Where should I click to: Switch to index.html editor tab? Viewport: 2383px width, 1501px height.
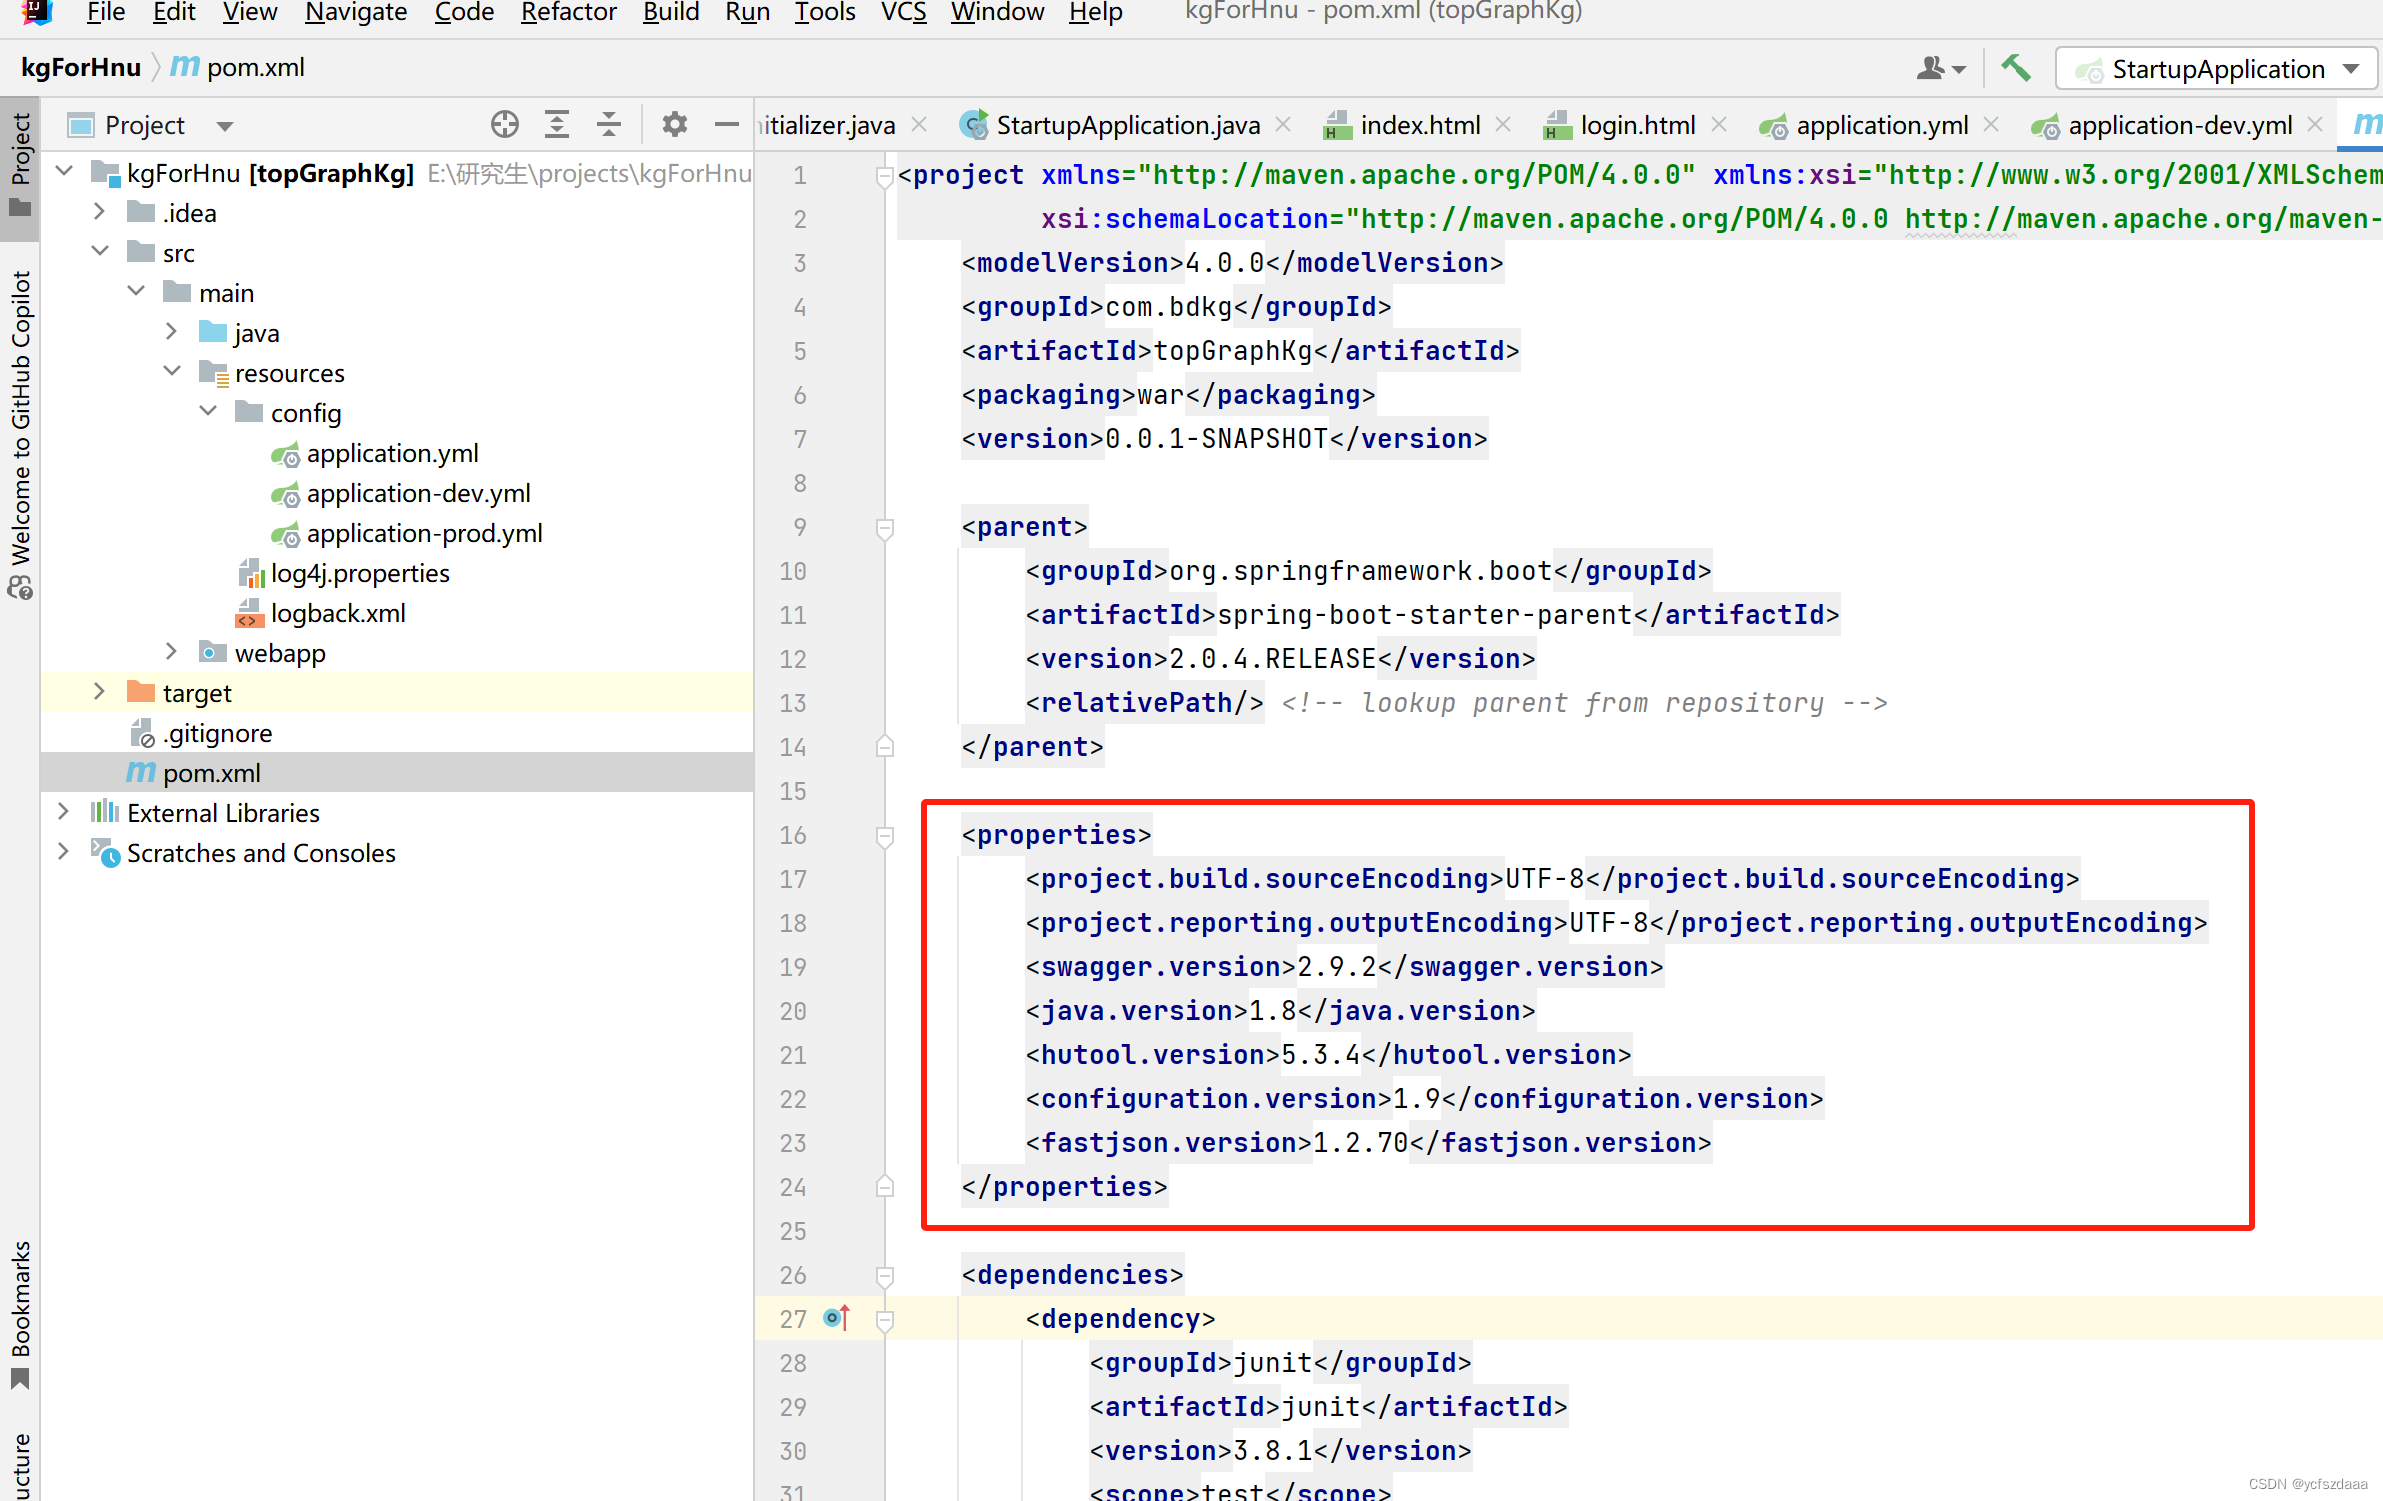coord(1419,125)
